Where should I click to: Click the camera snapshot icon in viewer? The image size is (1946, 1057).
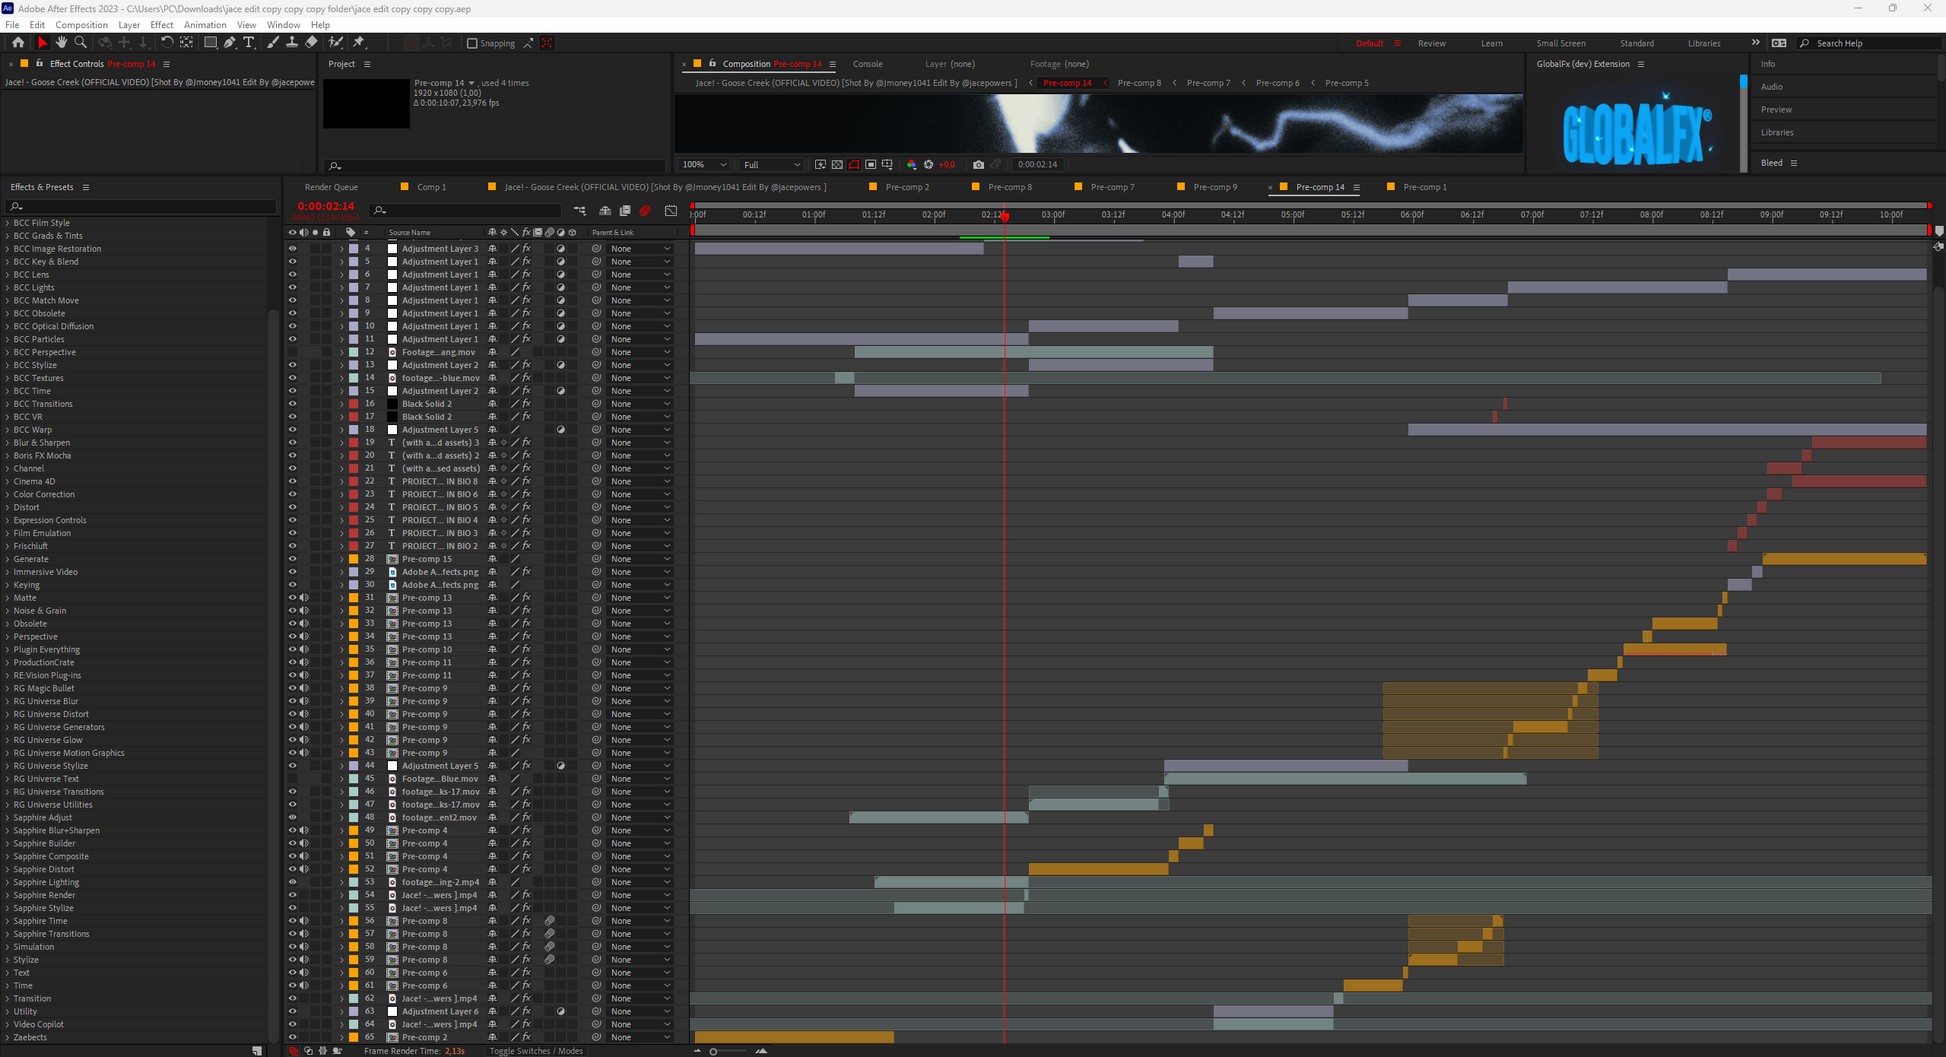(x=978, y=165)
